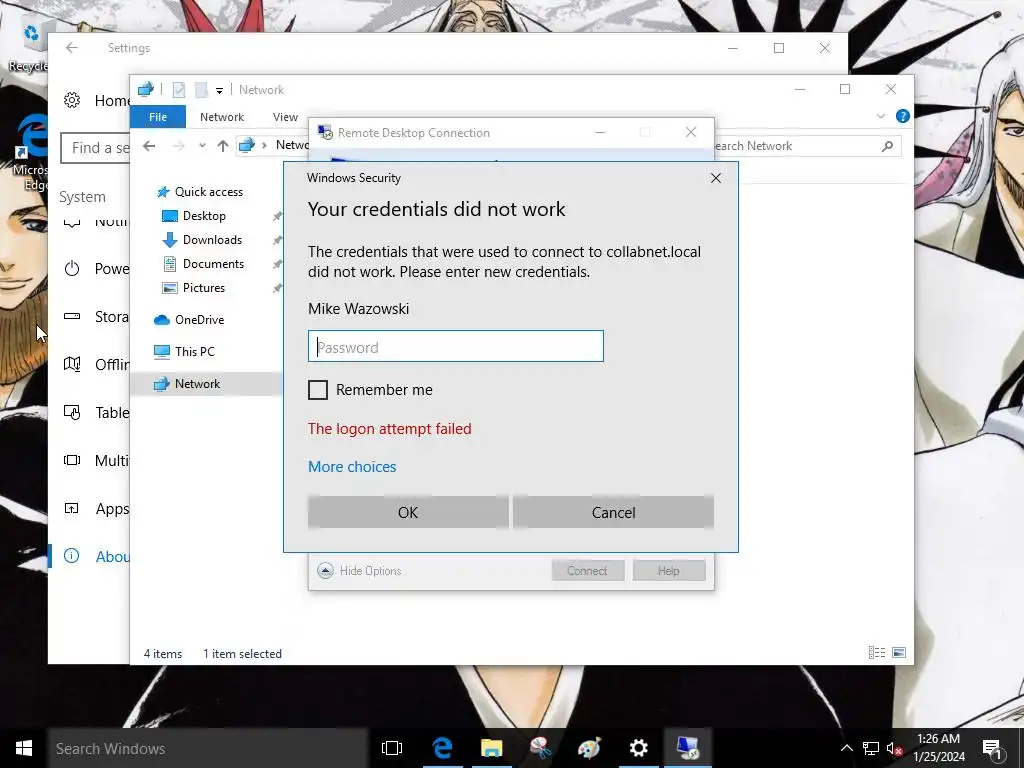This screenshot has height=768, width=1024.
Task: Switch explorer to details view icon
Action: (x=876, y=652)
